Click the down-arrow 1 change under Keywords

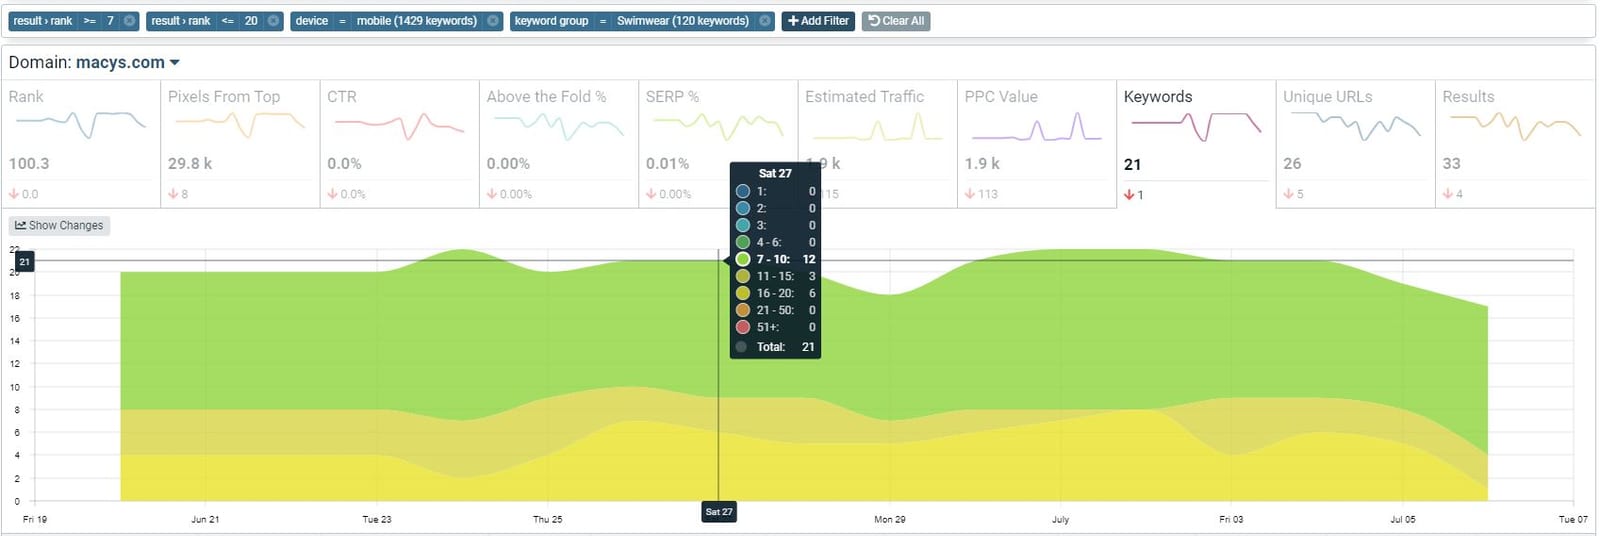tap(1134, 195)
